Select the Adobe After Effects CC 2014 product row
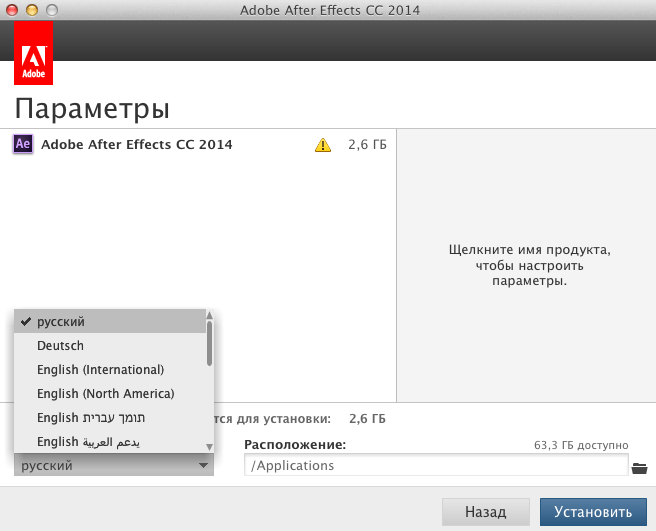 click(x=198, y=144)
